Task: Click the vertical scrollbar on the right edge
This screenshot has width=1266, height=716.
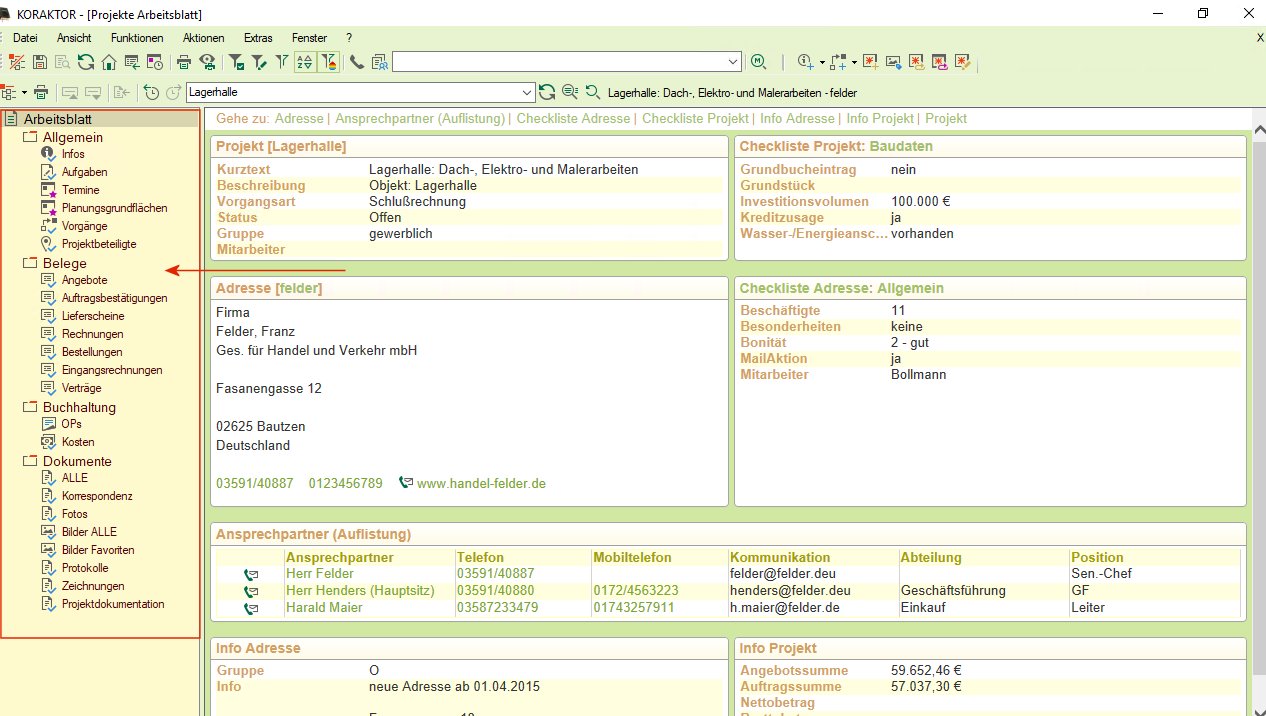Action: [1257, 400]
